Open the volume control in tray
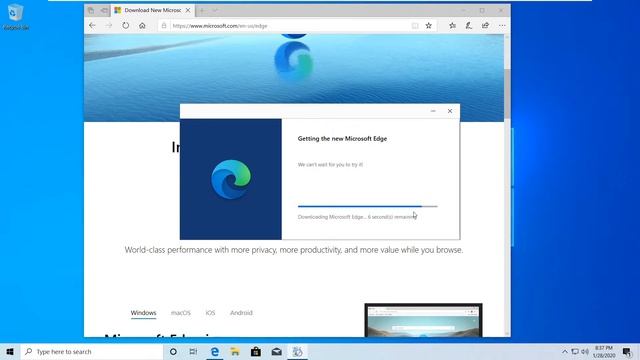The image size is (640, 360). [x=585, y=352]
